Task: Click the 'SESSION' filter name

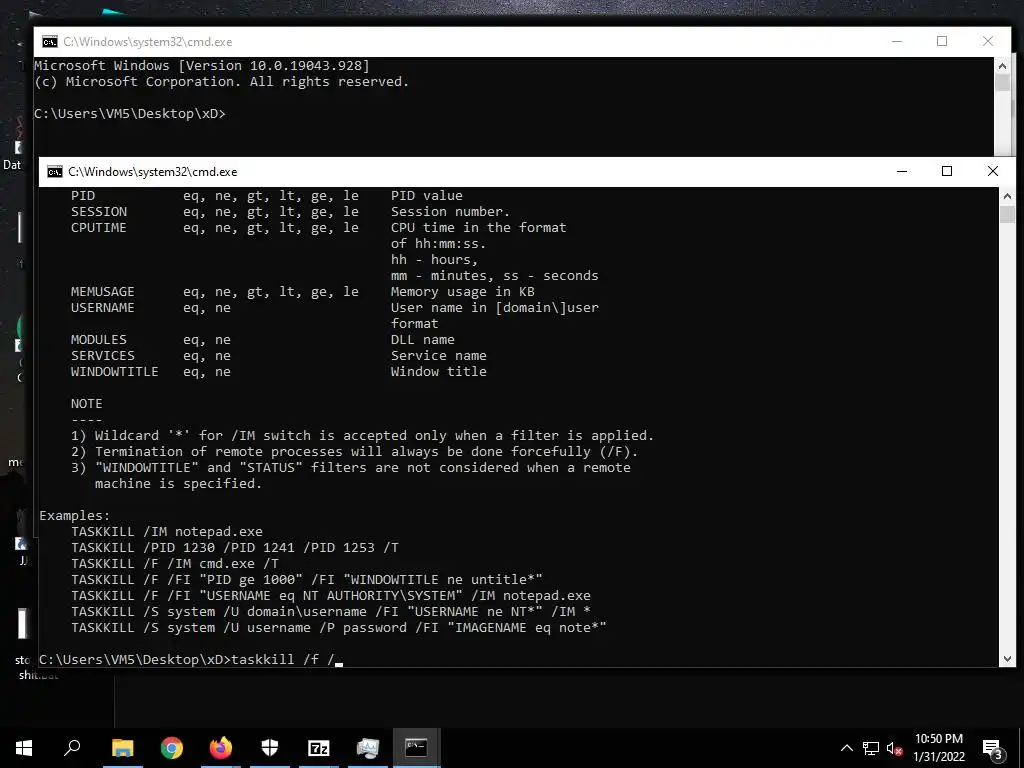Action: pyautogui.click(x=99, y=212)
